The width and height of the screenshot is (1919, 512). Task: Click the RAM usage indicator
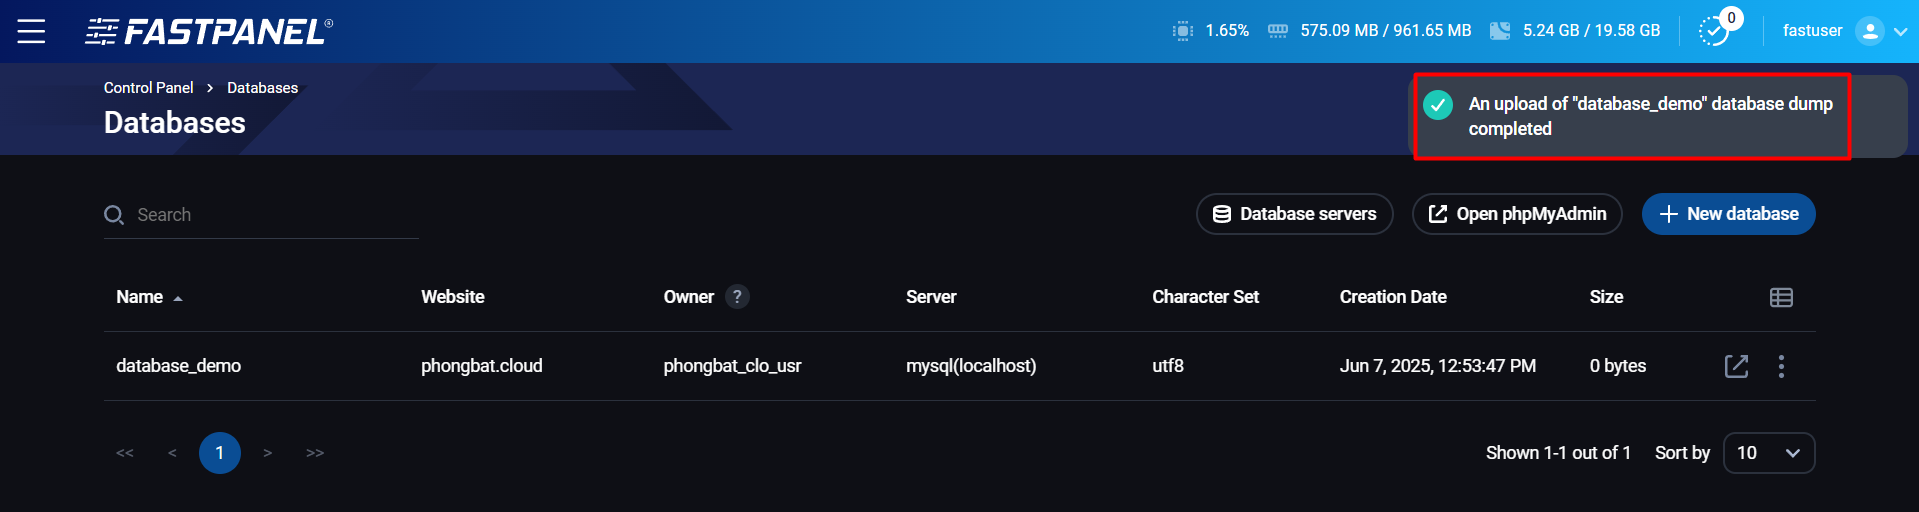point(1372,31)
